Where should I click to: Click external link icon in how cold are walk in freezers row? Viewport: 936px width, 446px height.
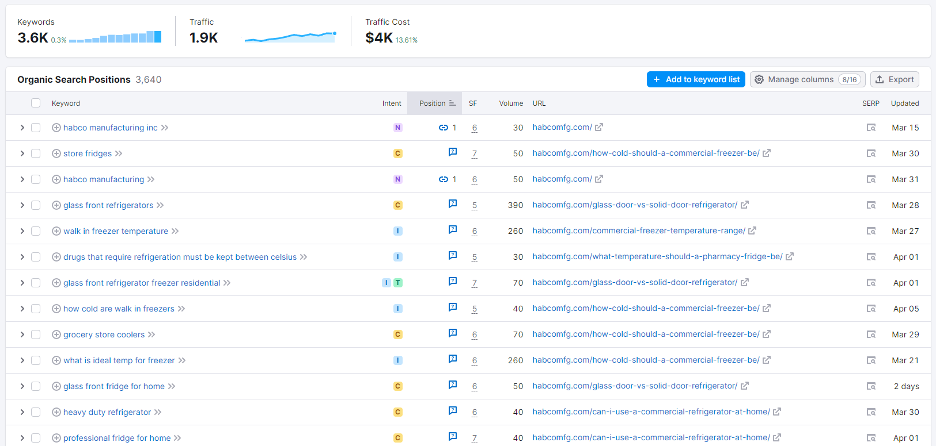(x=766, y=309)
